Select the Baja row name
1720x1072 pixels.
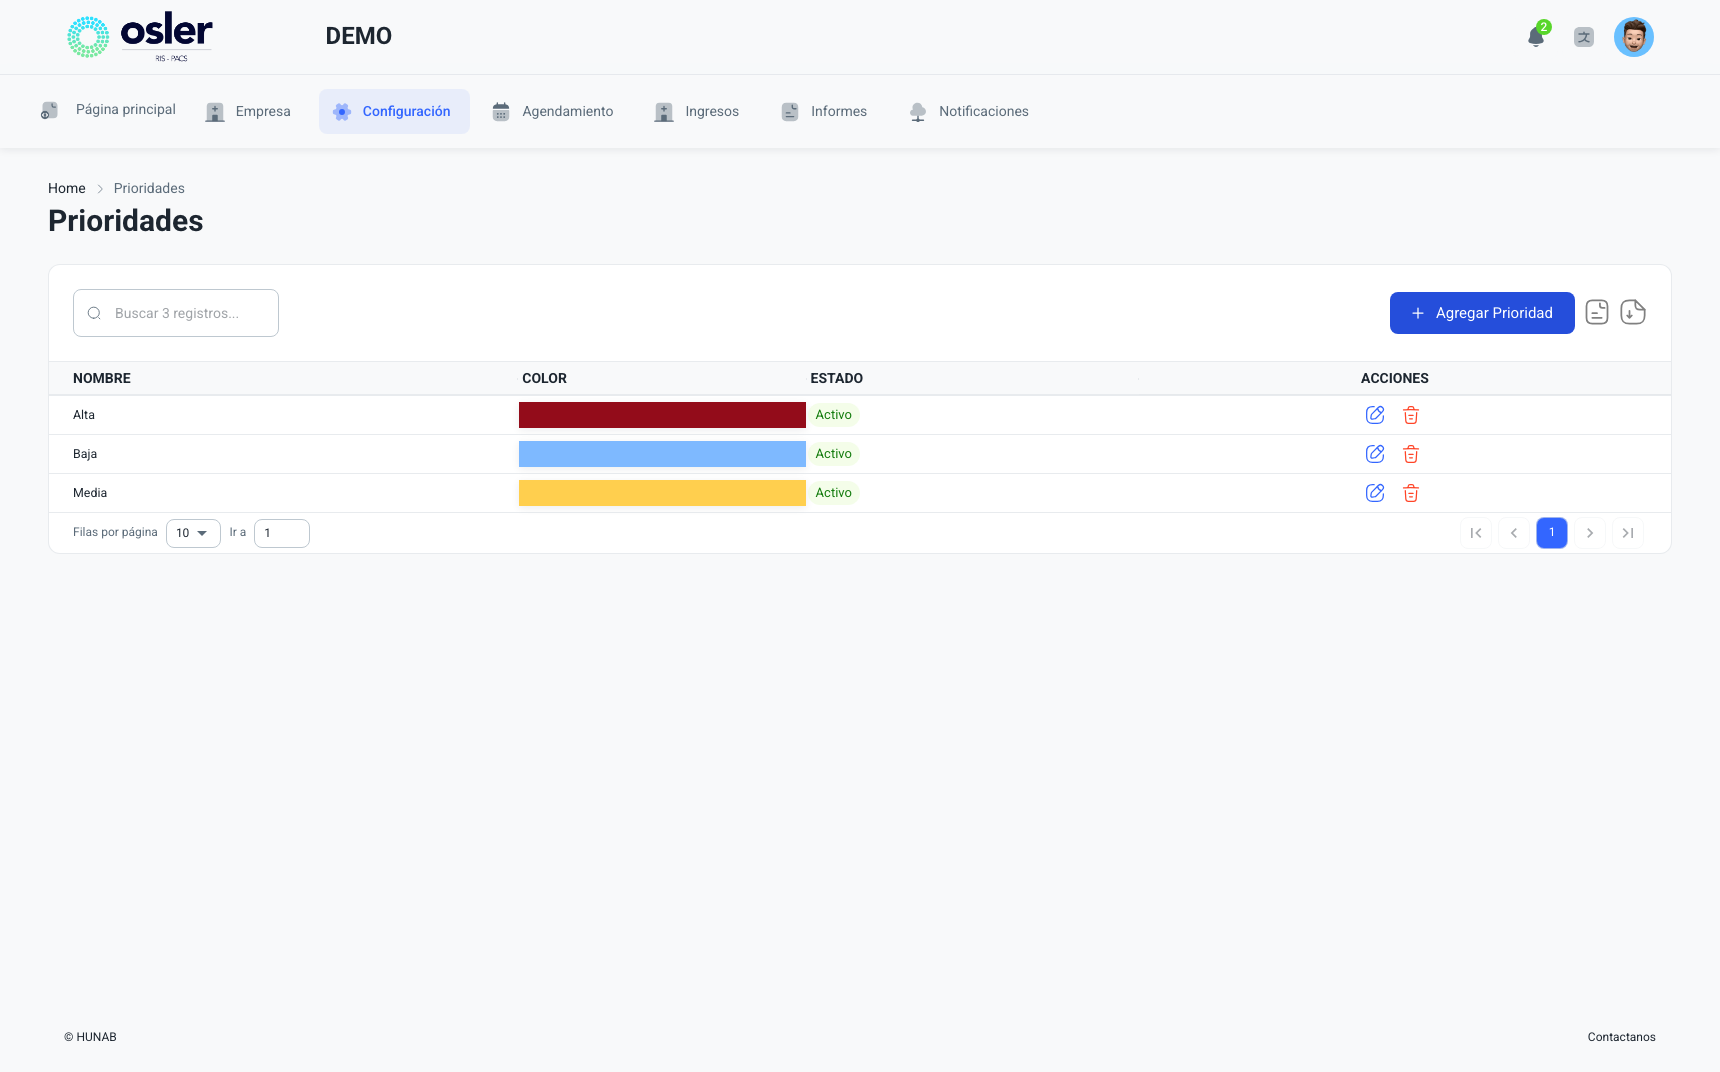pos(85,454)
